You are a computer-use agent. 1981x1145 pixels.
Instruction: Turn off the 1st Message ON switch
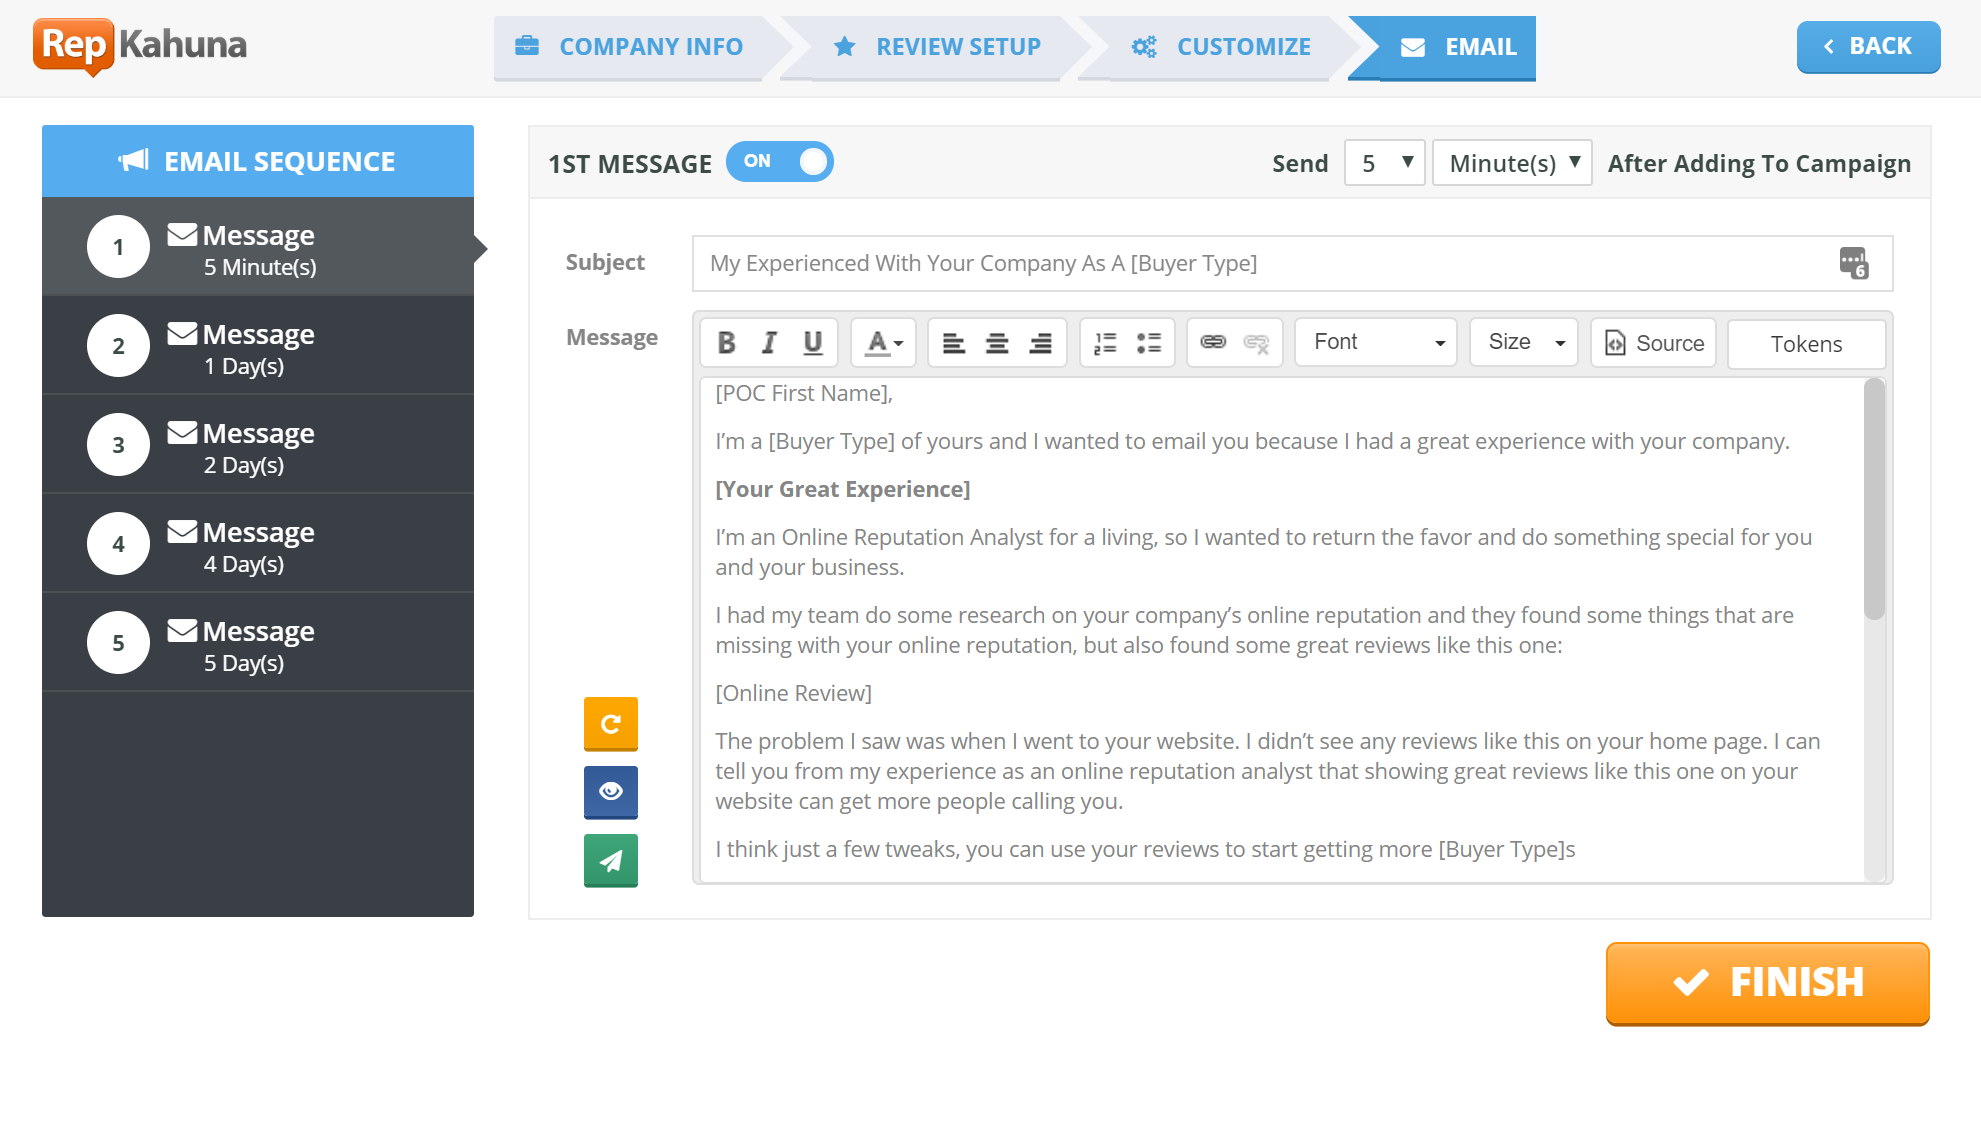(x=780, y=162)
